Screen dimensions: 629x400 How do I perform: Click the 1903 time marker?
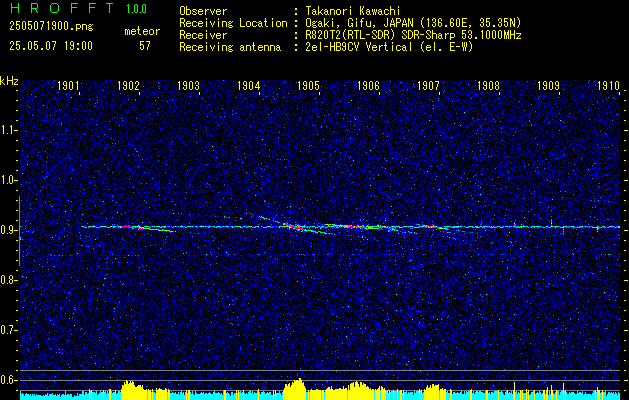tap(189, 86)
